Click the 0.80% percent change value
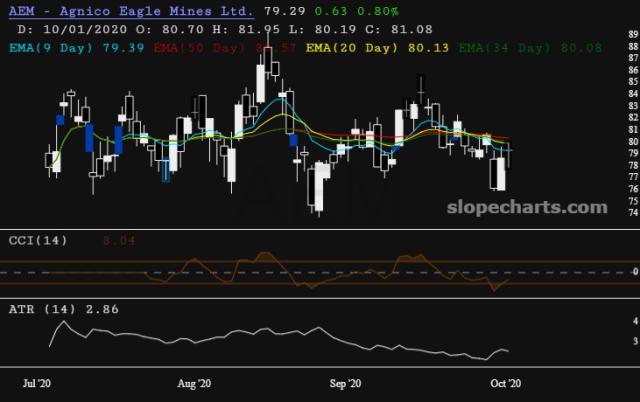The image size is (640, 402). [378, 11]
